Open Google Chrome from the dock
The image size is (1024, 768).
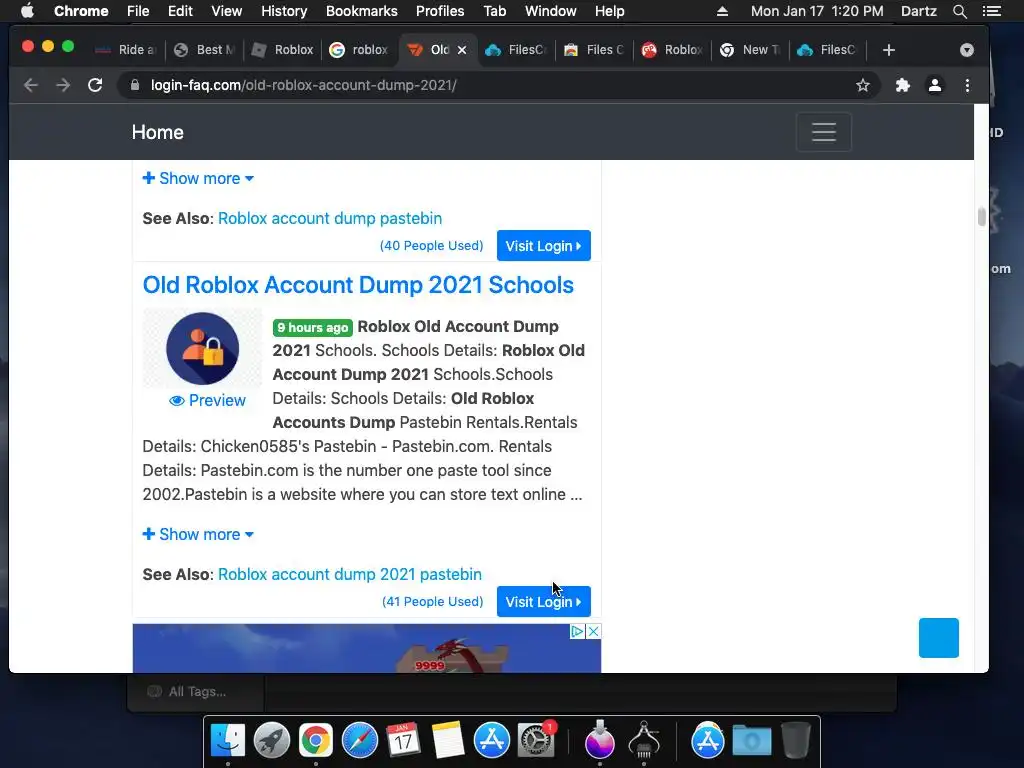click(x=315, y=741)
